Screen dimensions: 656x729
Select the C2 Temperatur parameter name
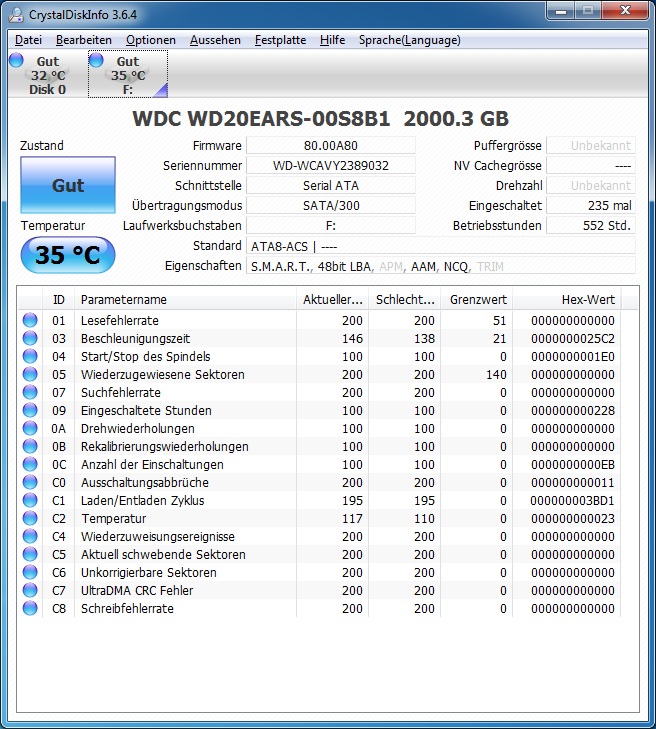113,518
